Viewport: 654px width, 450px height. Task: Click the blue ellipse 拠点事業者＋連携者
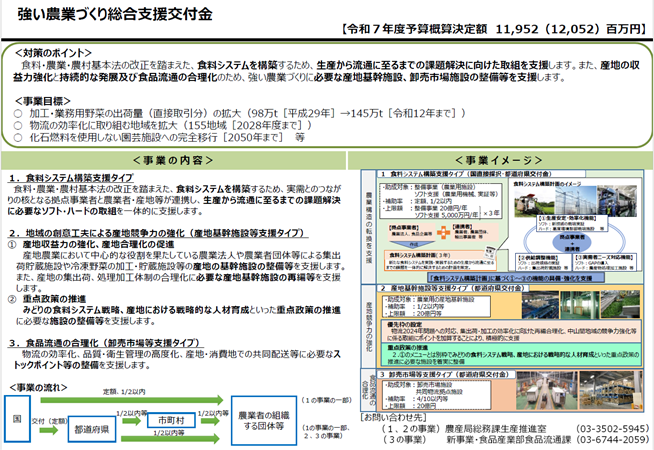point(572,243)
